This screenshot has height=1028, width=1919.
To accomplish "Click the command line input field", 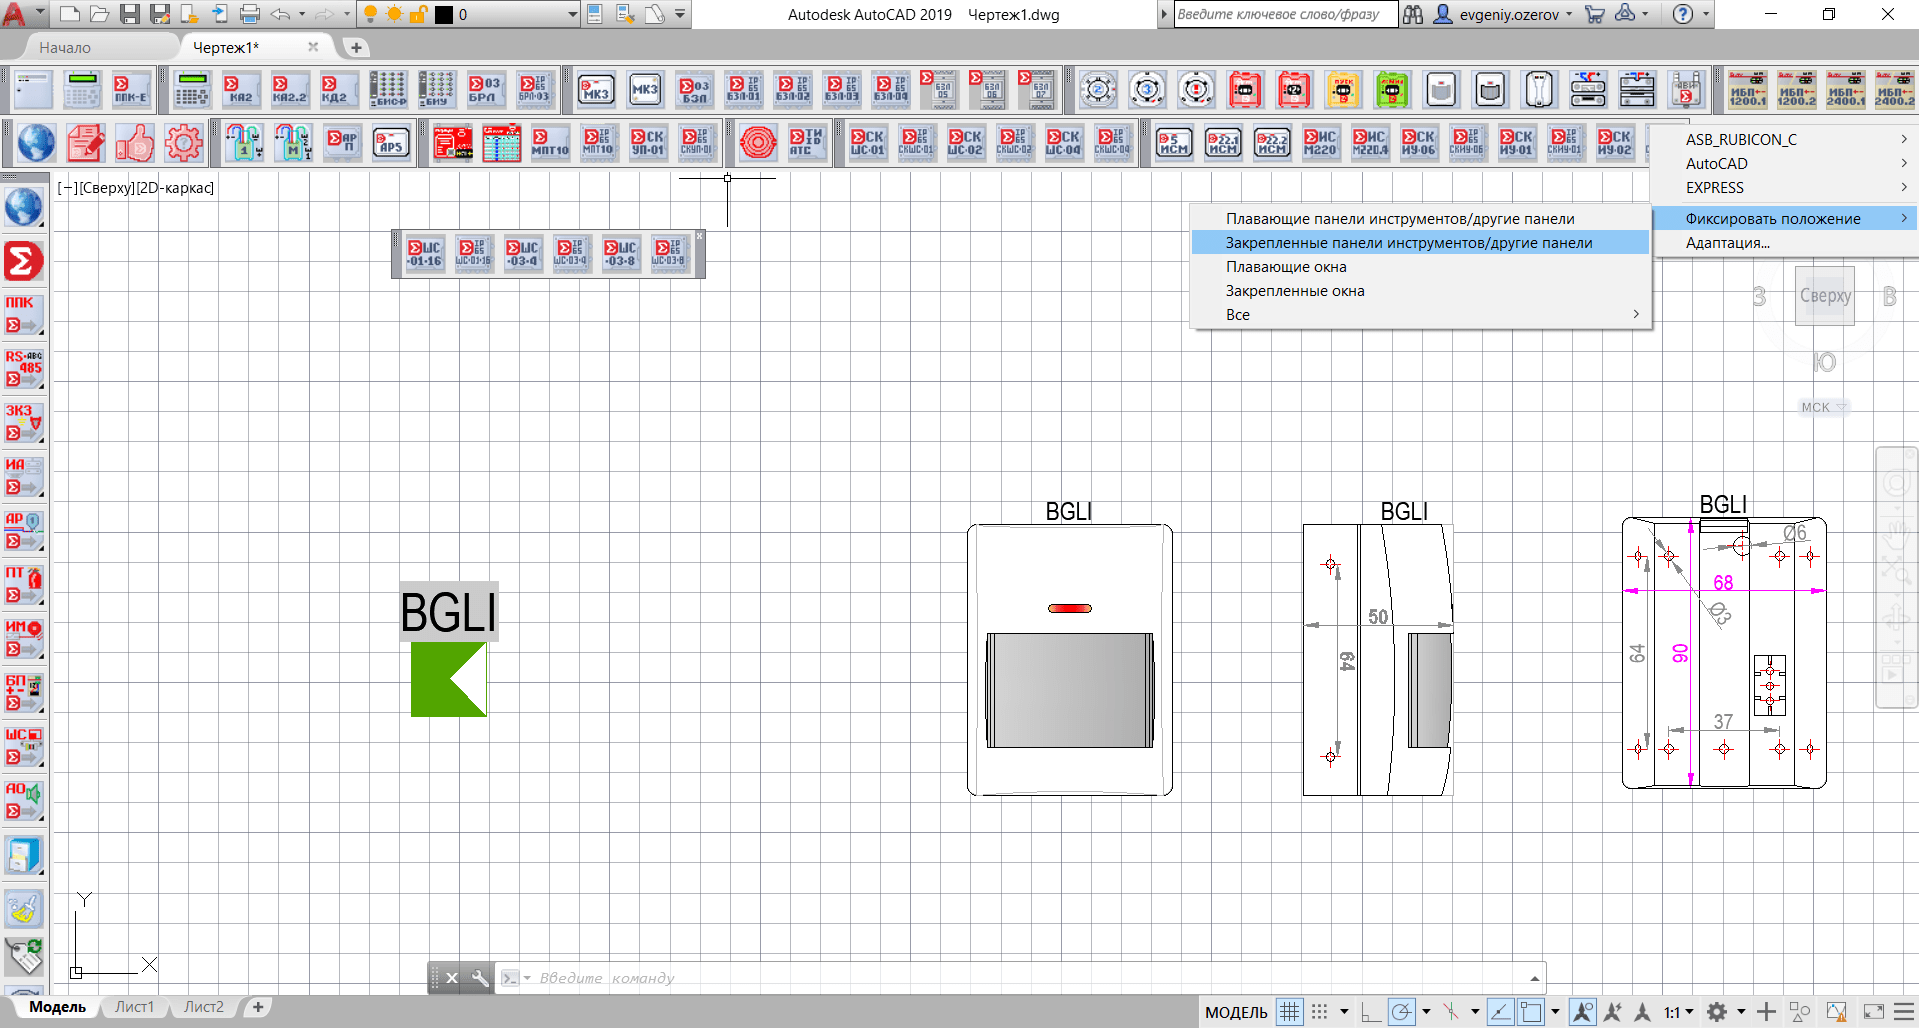I will 1030,978.
